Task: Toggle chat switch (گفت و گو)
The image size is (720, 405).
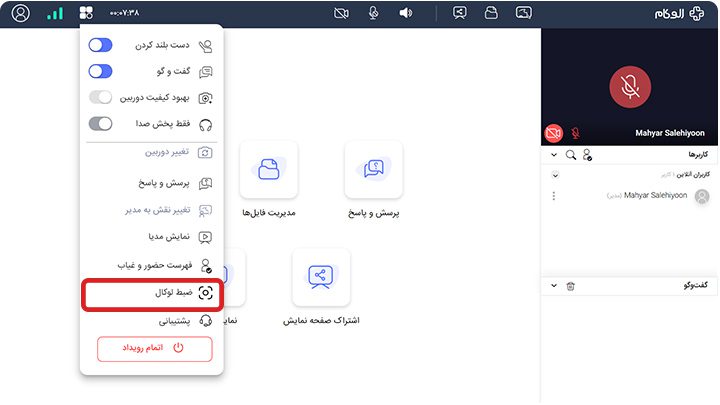Action: (101, 71)
